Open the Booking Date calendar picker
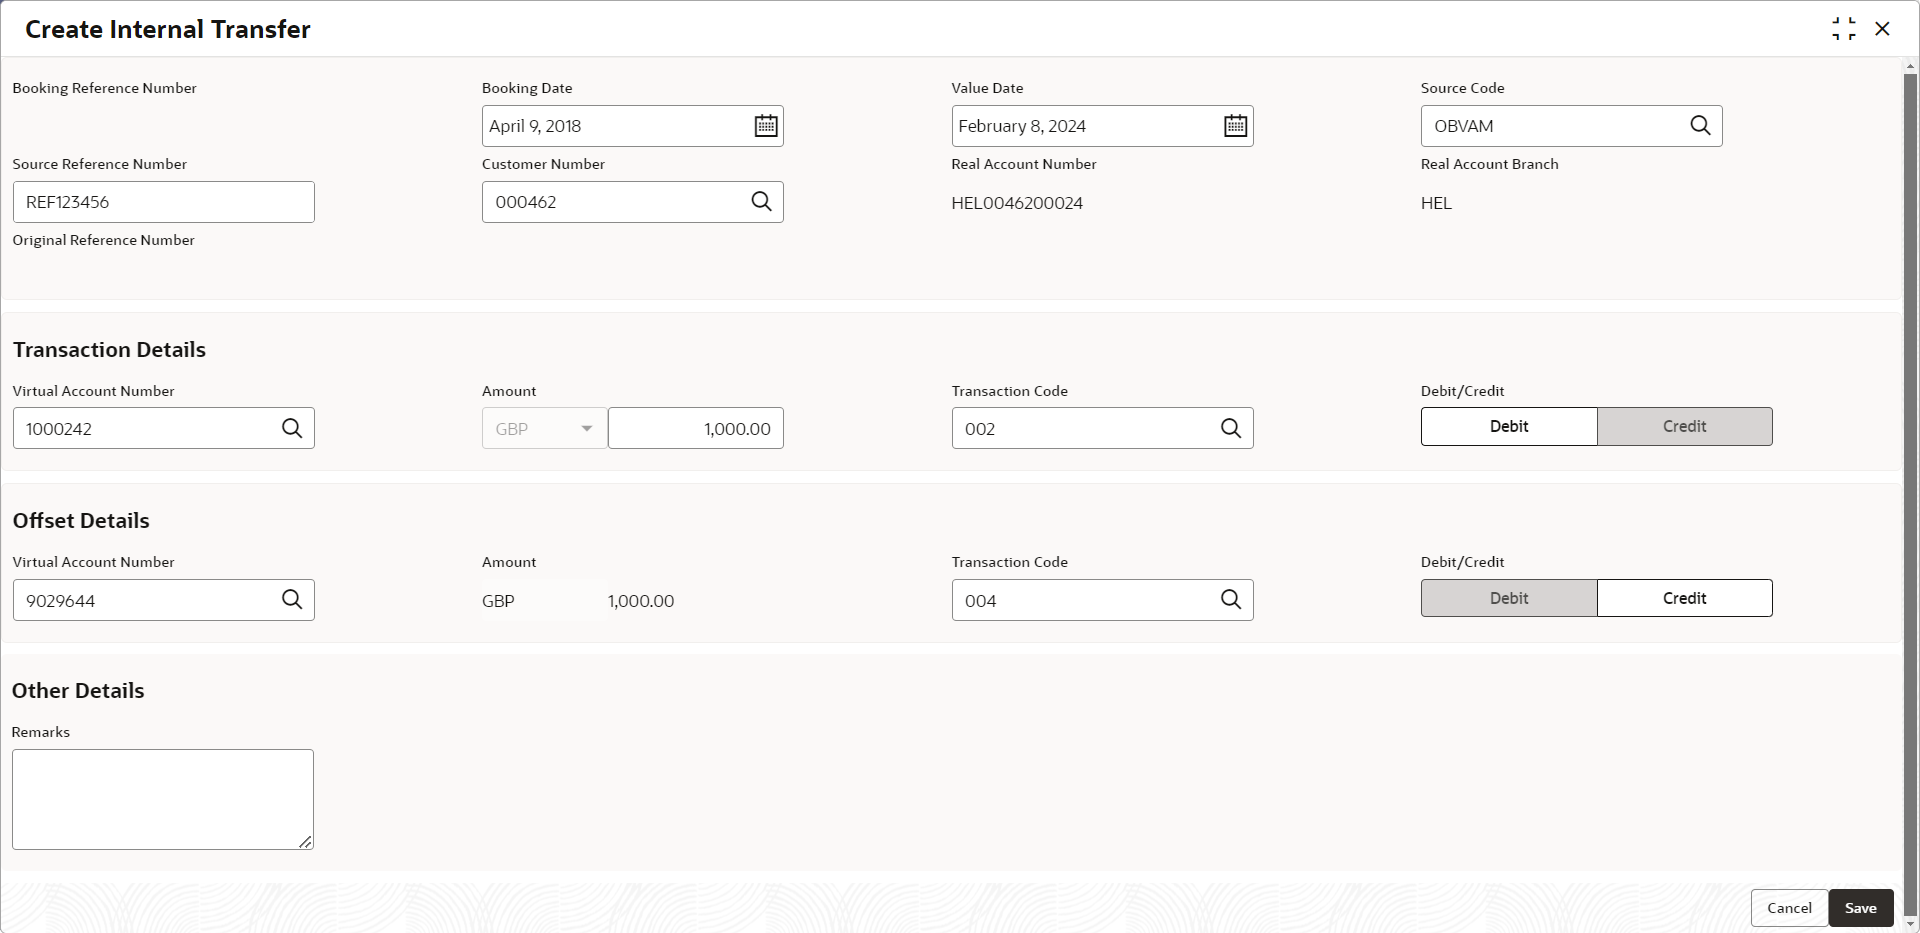 (766, 126)
